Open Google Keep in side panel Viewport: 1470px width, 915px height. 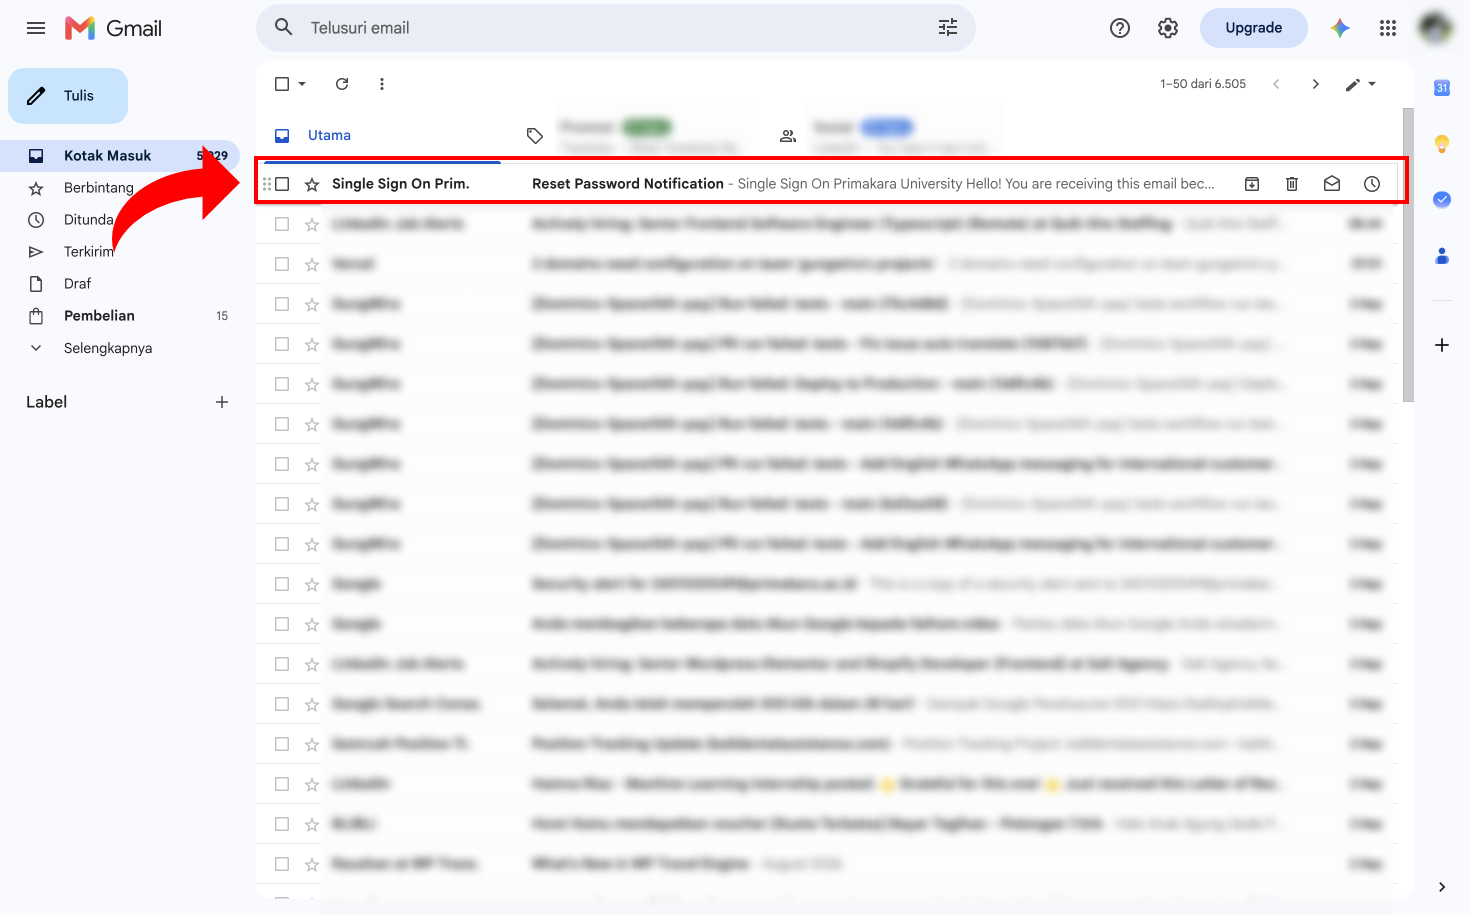click(x=1442, y=144)
